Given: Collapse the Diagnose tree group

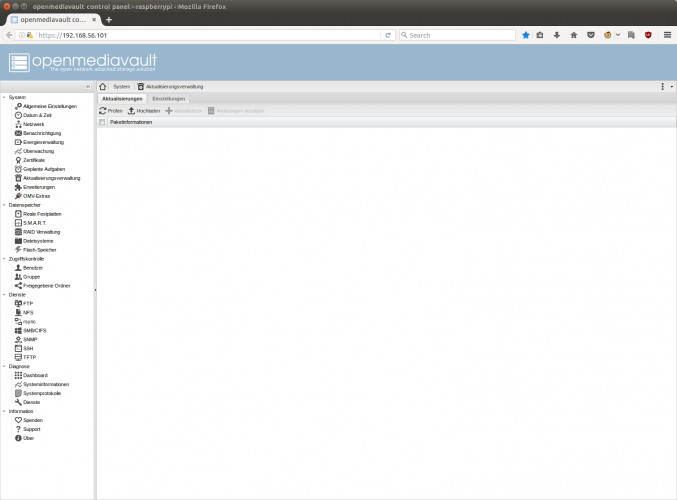Looking at the screenshot, I should click(x=4, y=367).
